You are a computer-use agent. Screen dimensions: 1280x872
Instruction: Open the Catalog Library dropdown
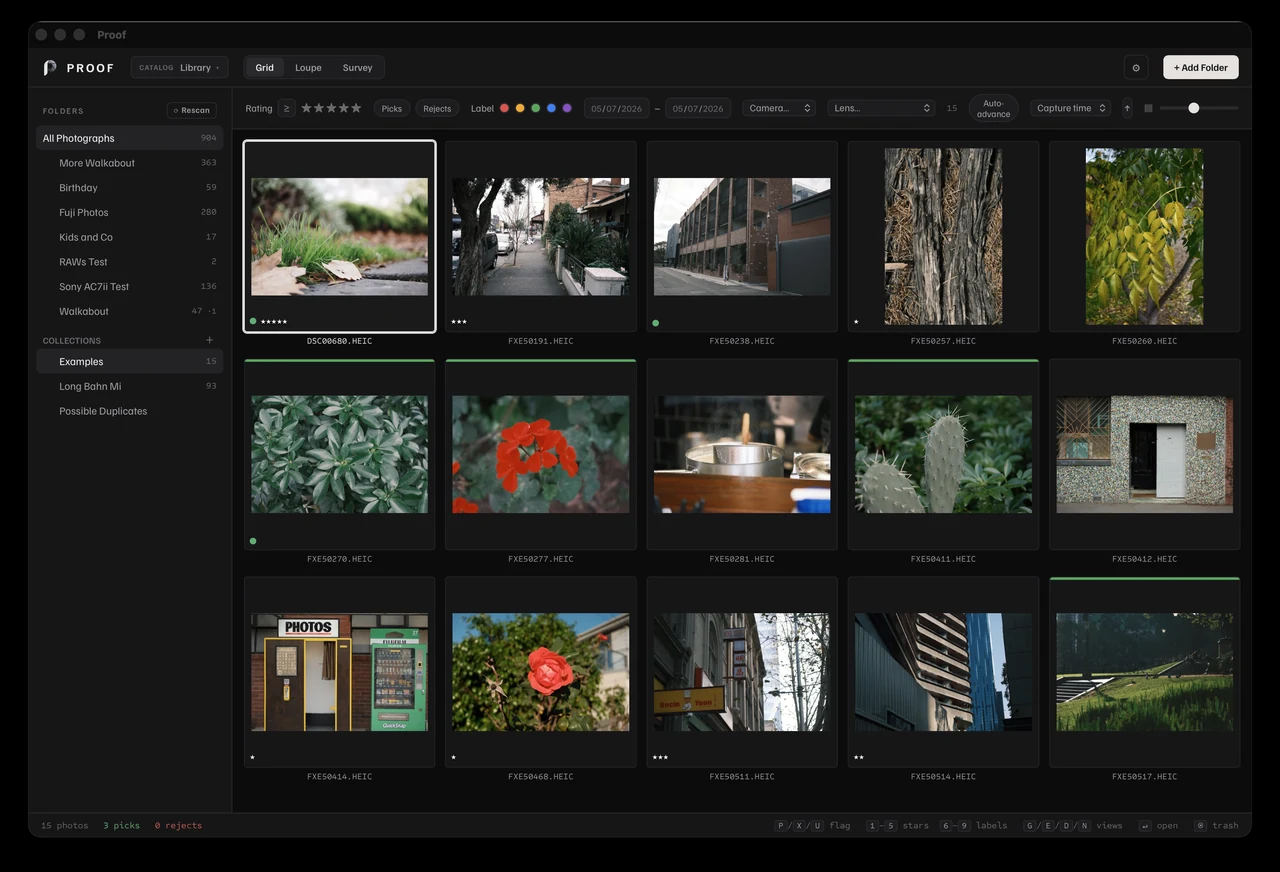click(180, 68)
